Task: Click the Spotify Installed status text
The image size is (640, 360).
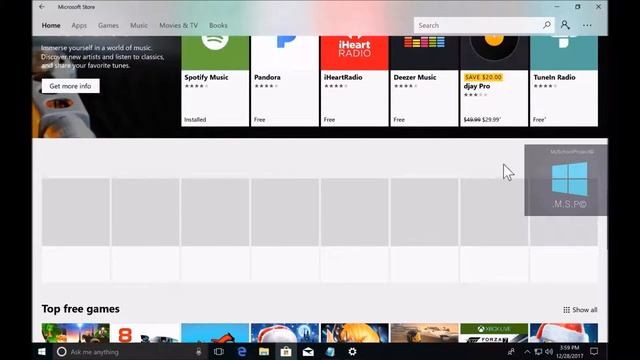Action: [x=195, y=120]
